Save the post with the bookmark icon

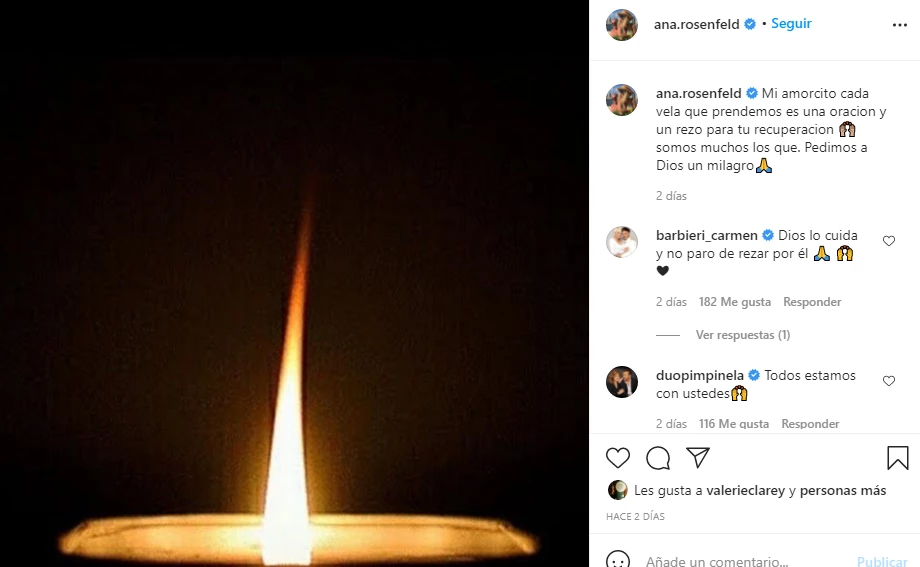(897, 458)
